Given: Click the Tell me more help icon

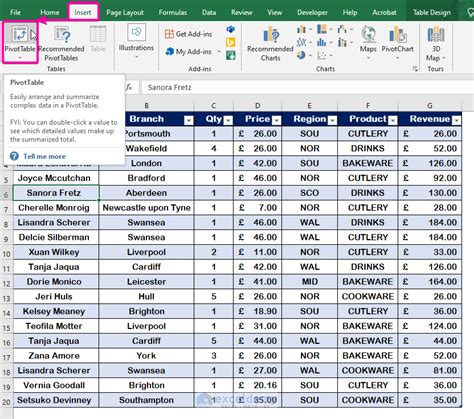Looking at the screenshot, I should click(14, 156).
